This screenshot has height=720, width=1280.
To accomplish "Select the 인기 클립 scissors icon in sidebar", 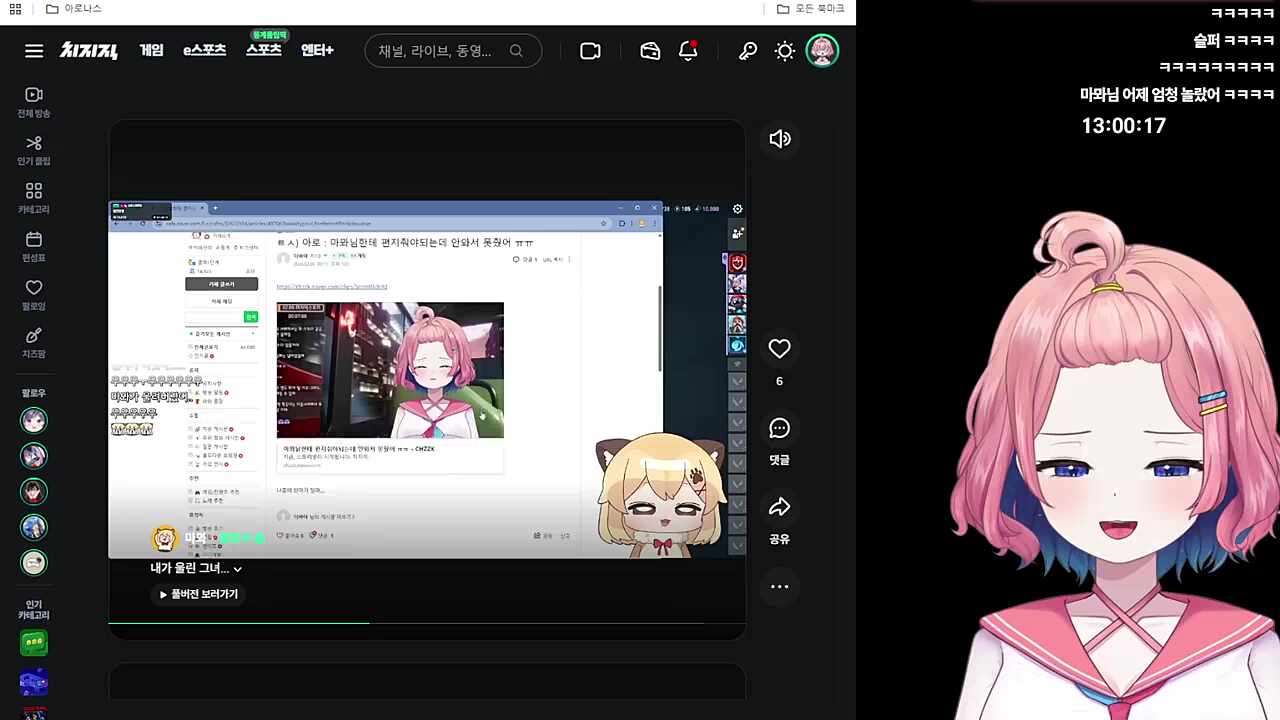I will (33, 150).
